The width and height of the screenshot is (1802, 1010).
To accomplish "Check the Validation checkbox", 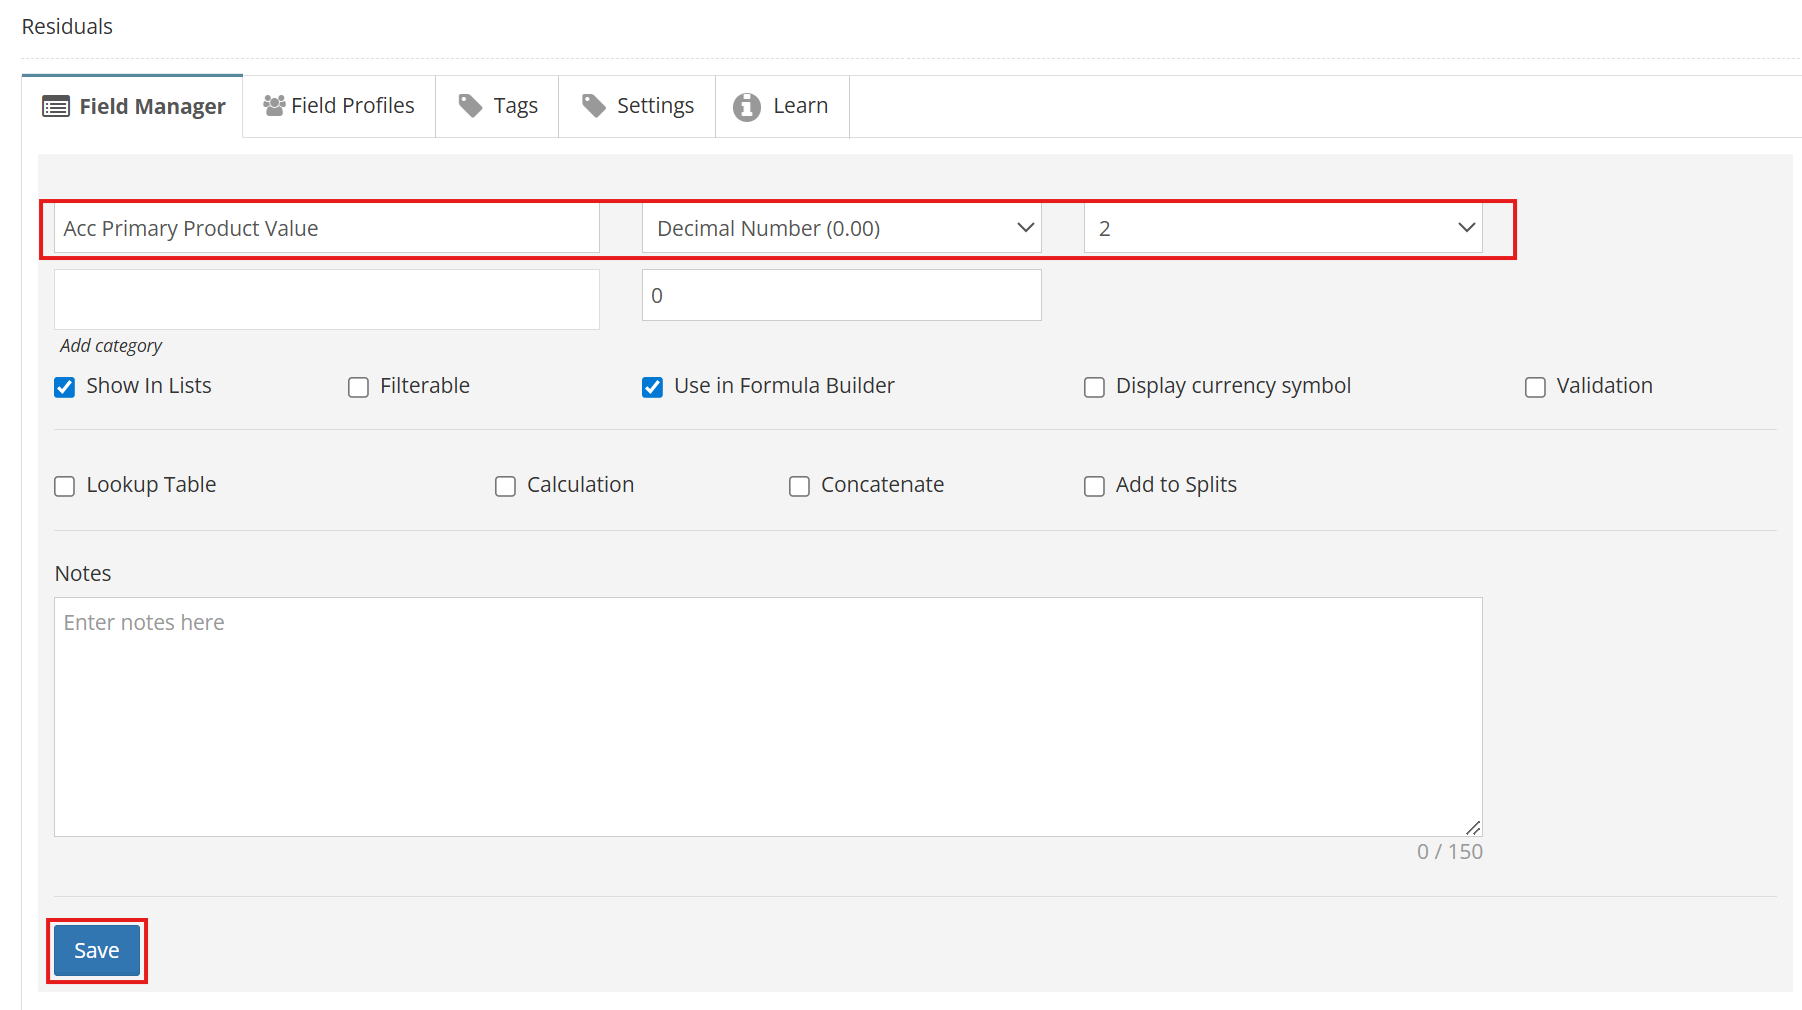I will (x=1535, y=387).
